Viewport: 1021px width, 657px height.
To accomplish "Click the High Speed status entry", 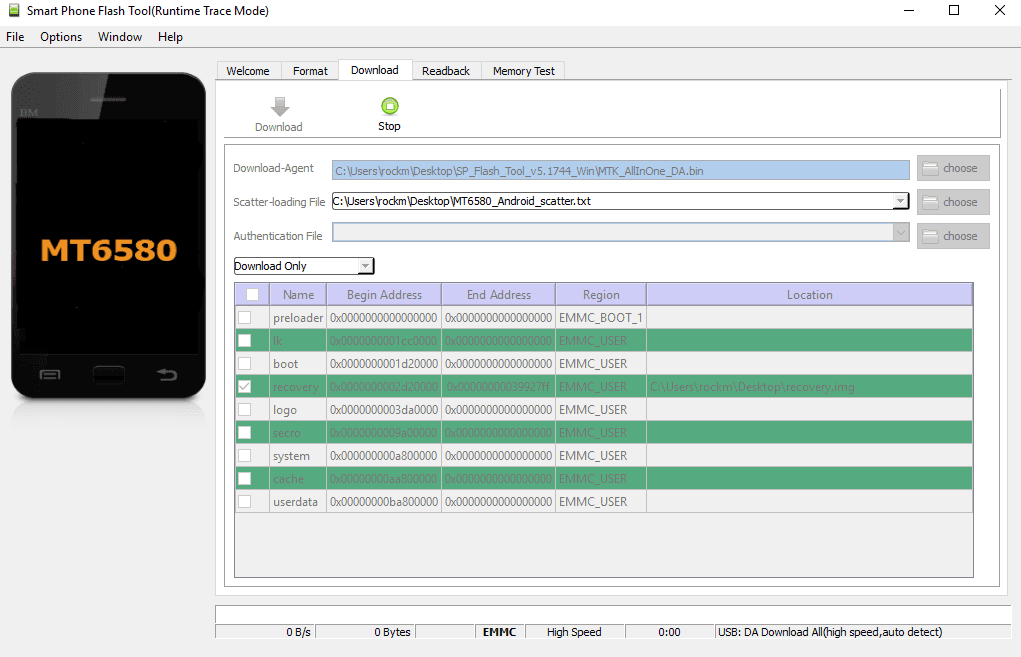I will 575,632.
